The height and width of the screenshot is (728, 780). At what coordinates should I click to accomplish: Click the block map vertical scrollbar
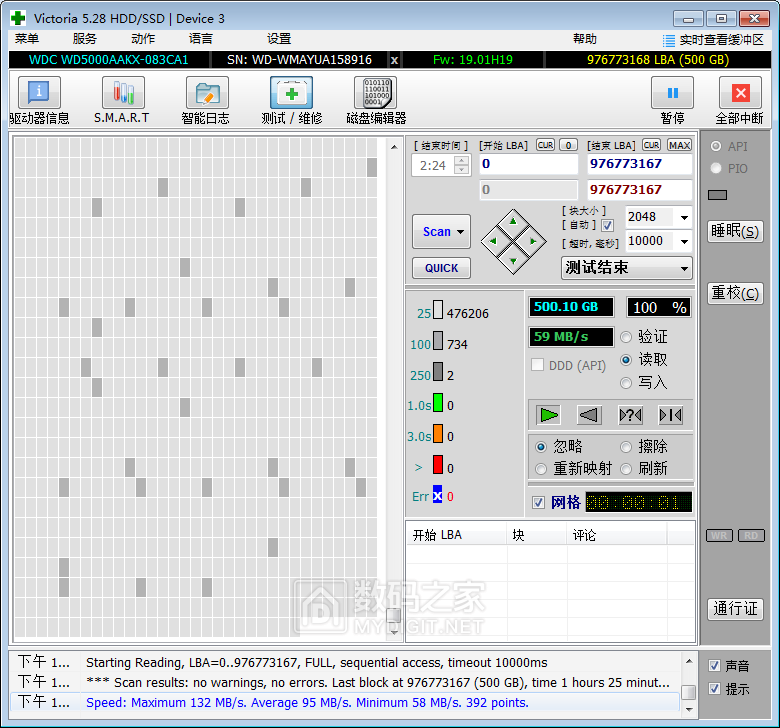click(394, 391)
